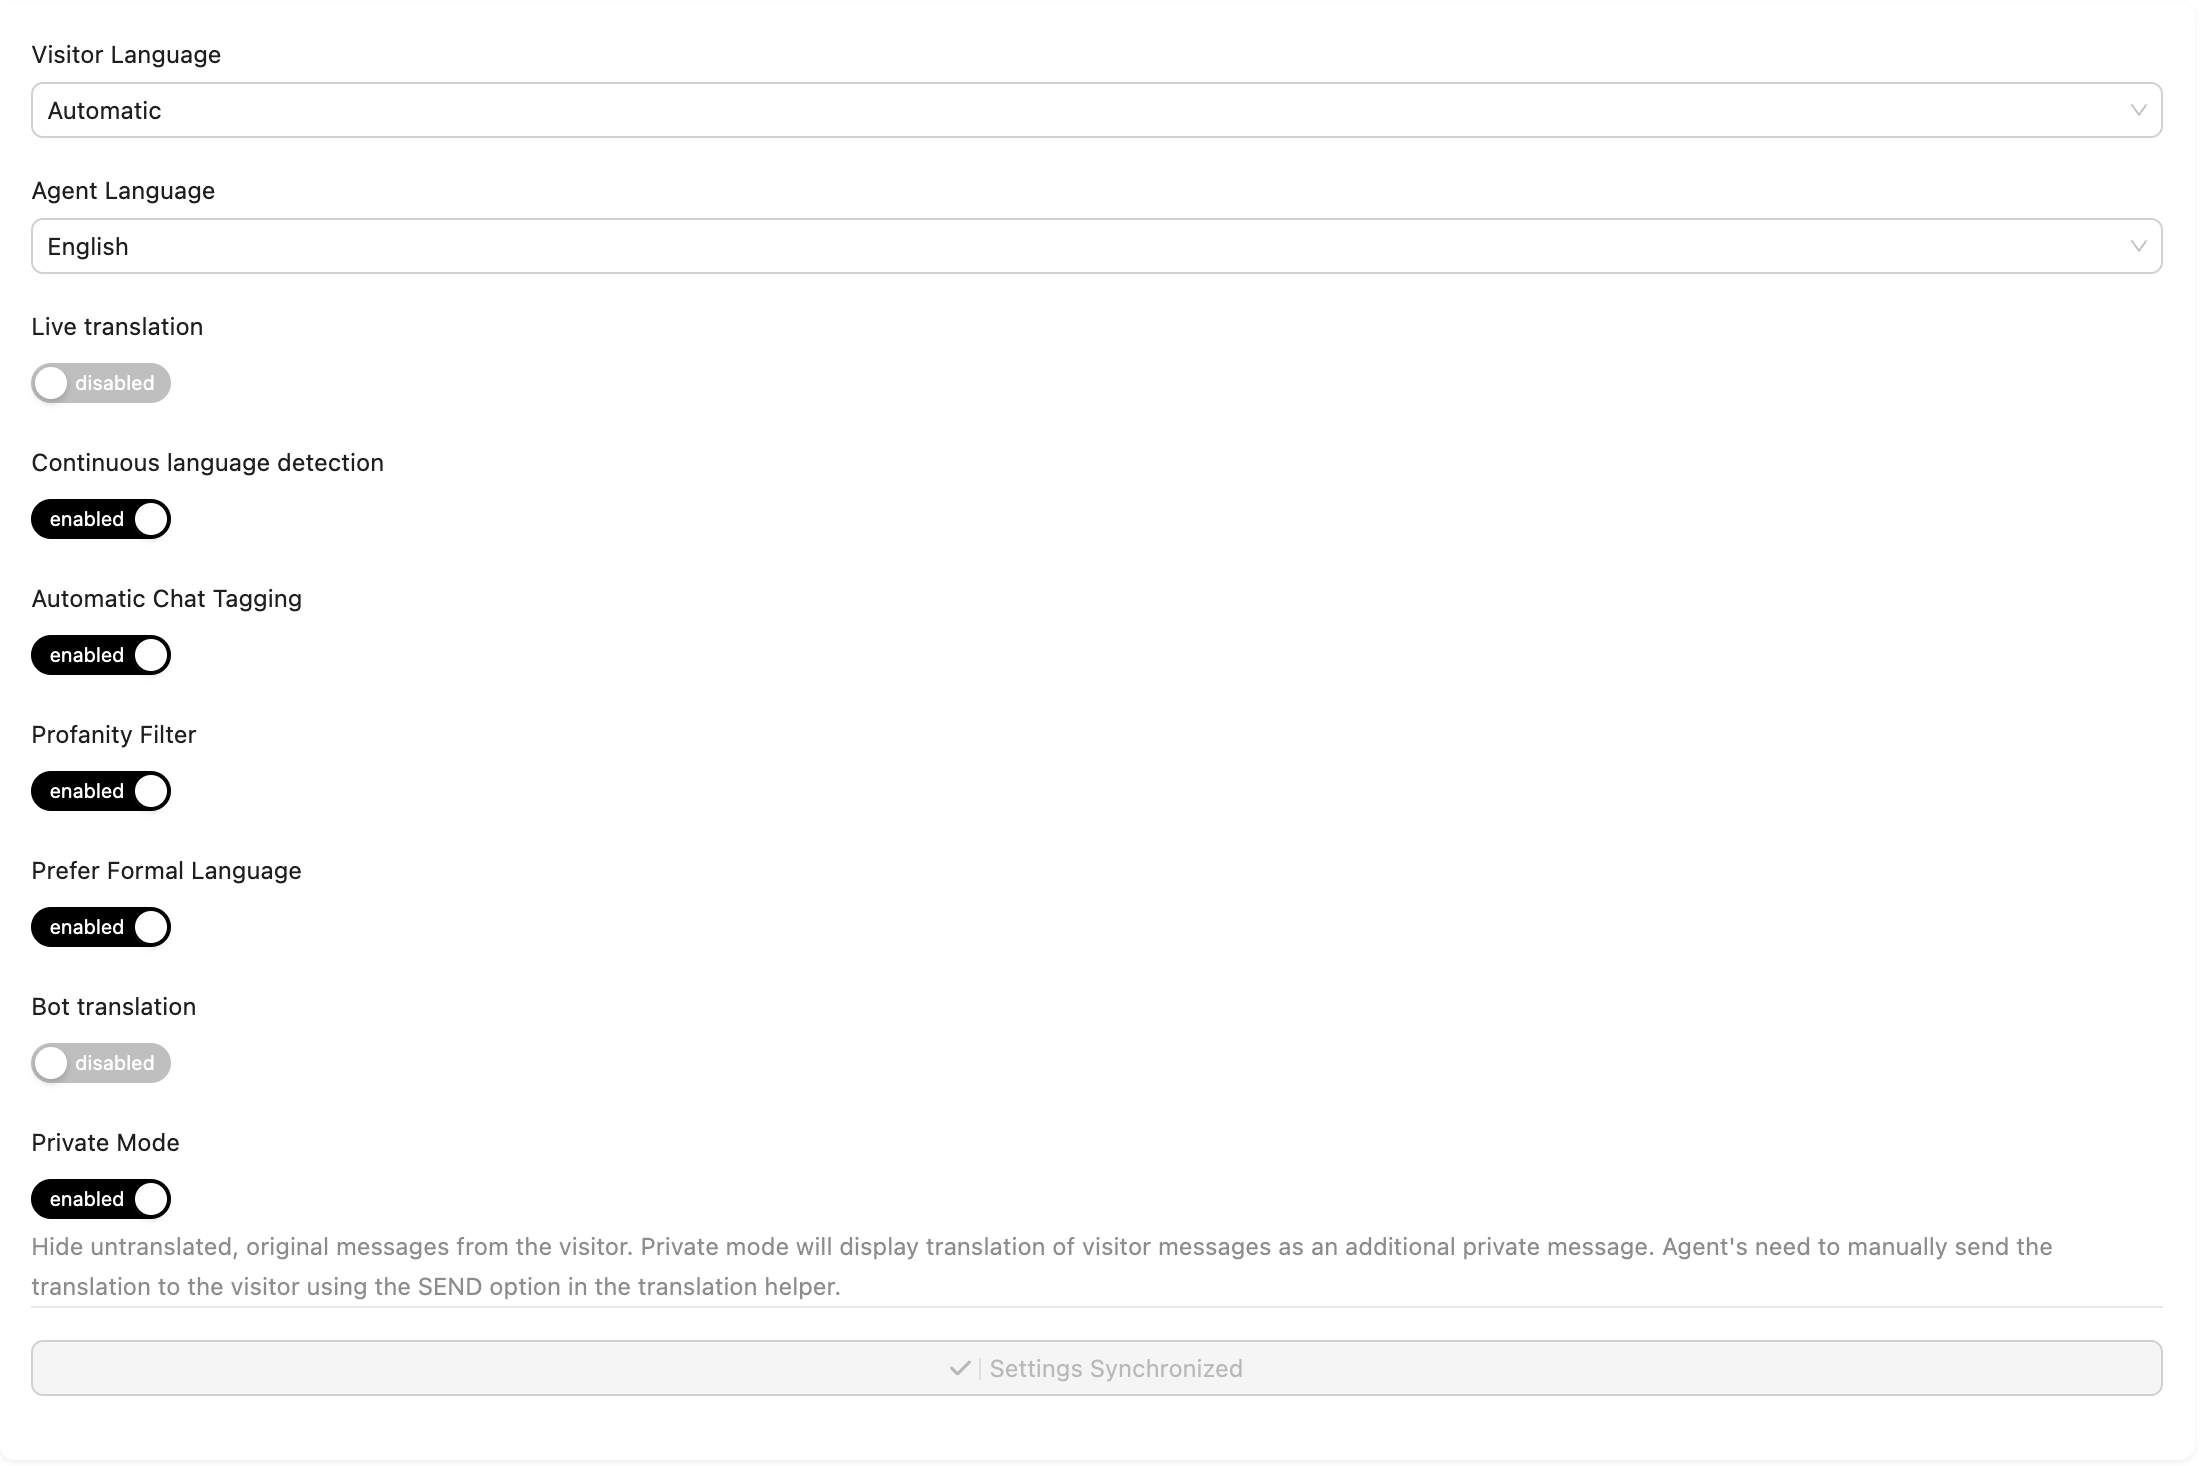
Task: Click the 'Agent Language' field label
Action: [123, 191]
